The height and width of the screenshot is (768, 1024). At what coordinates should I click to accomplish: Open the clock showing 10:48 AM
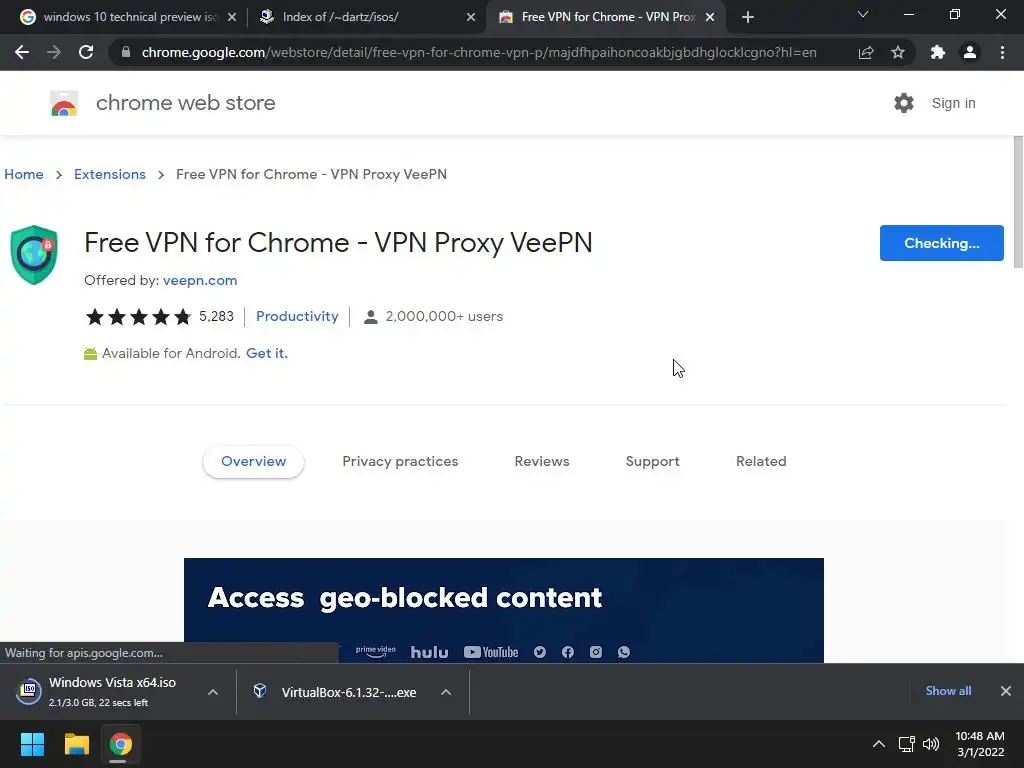980,744
